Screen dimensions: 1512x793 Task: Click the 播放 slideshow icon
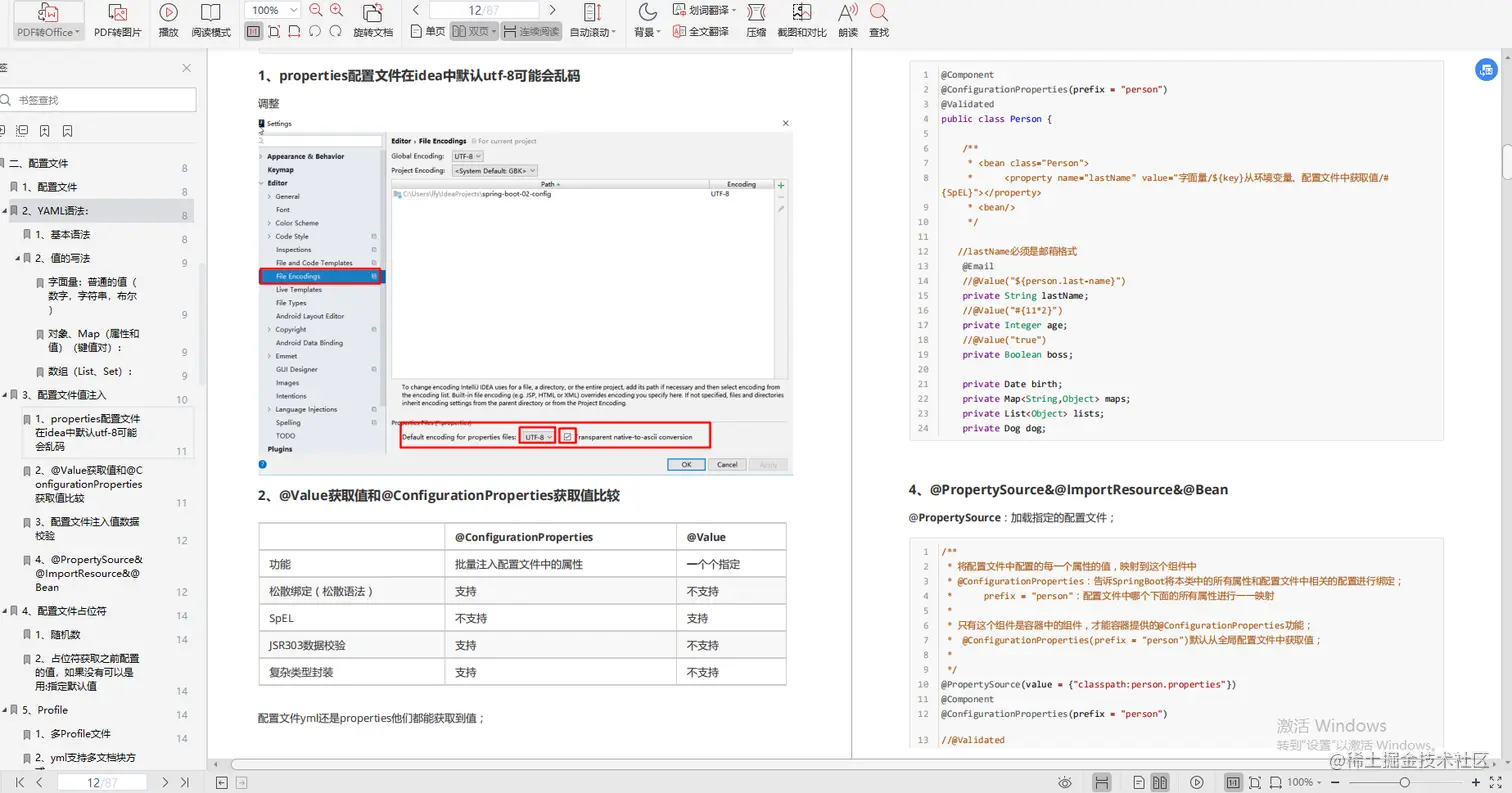[169, 21]
